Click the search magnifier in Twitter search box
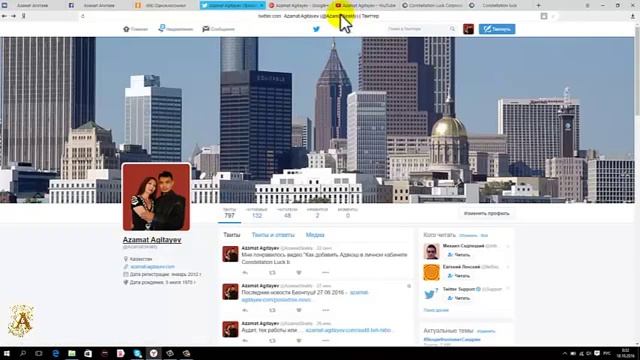Screen dimensions: 640x360 (x=452, y=29)
